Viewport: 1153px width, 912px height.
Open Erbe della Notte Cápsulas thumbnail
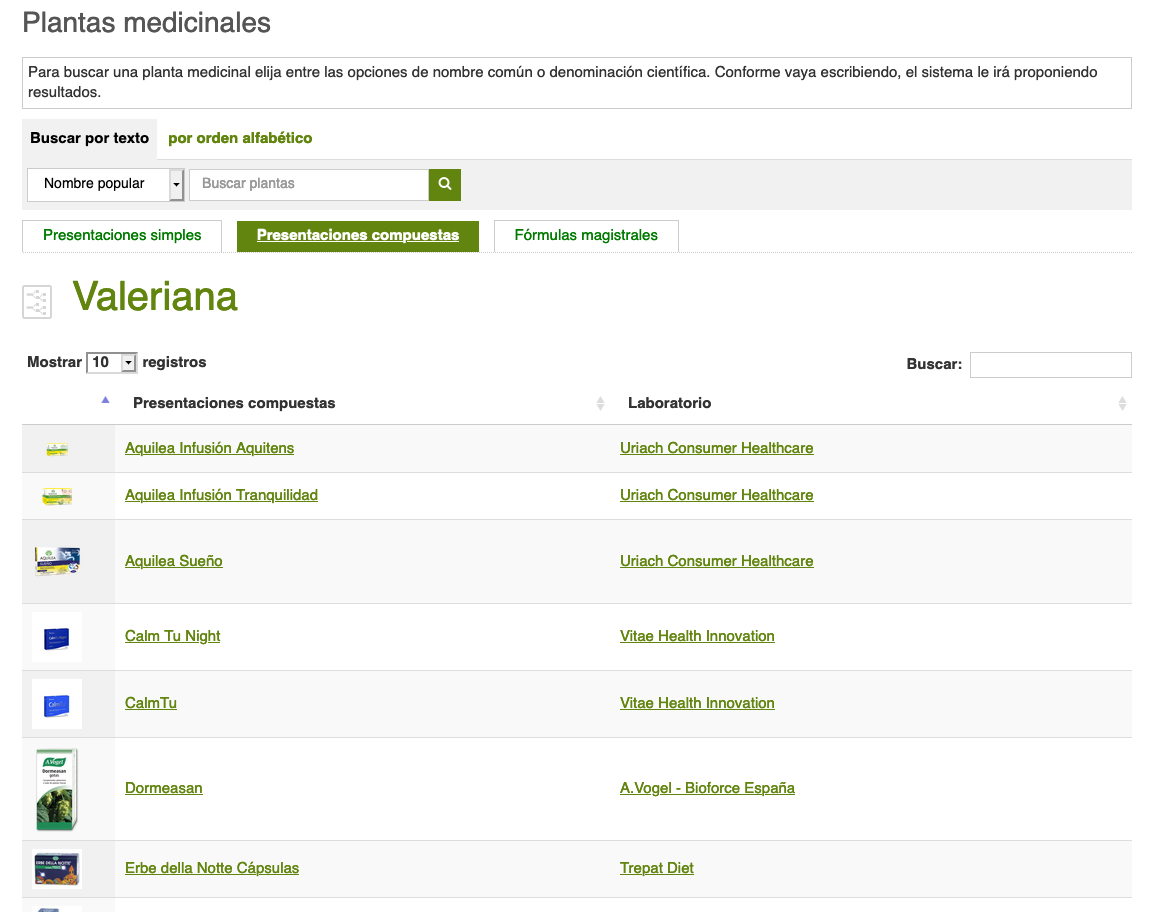[x=57, y=869]
